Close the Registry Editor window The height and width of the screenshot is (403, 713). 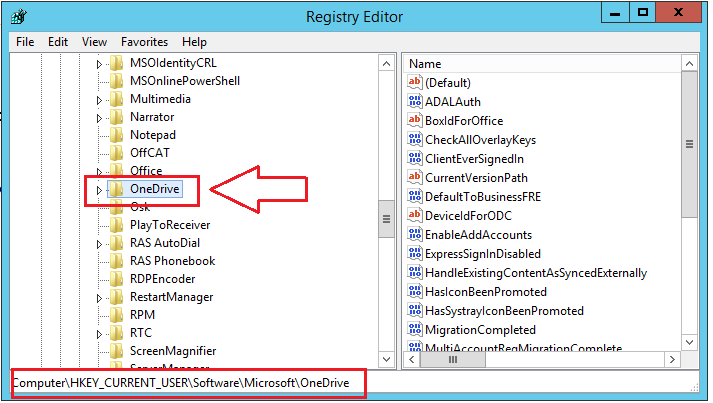678,13
